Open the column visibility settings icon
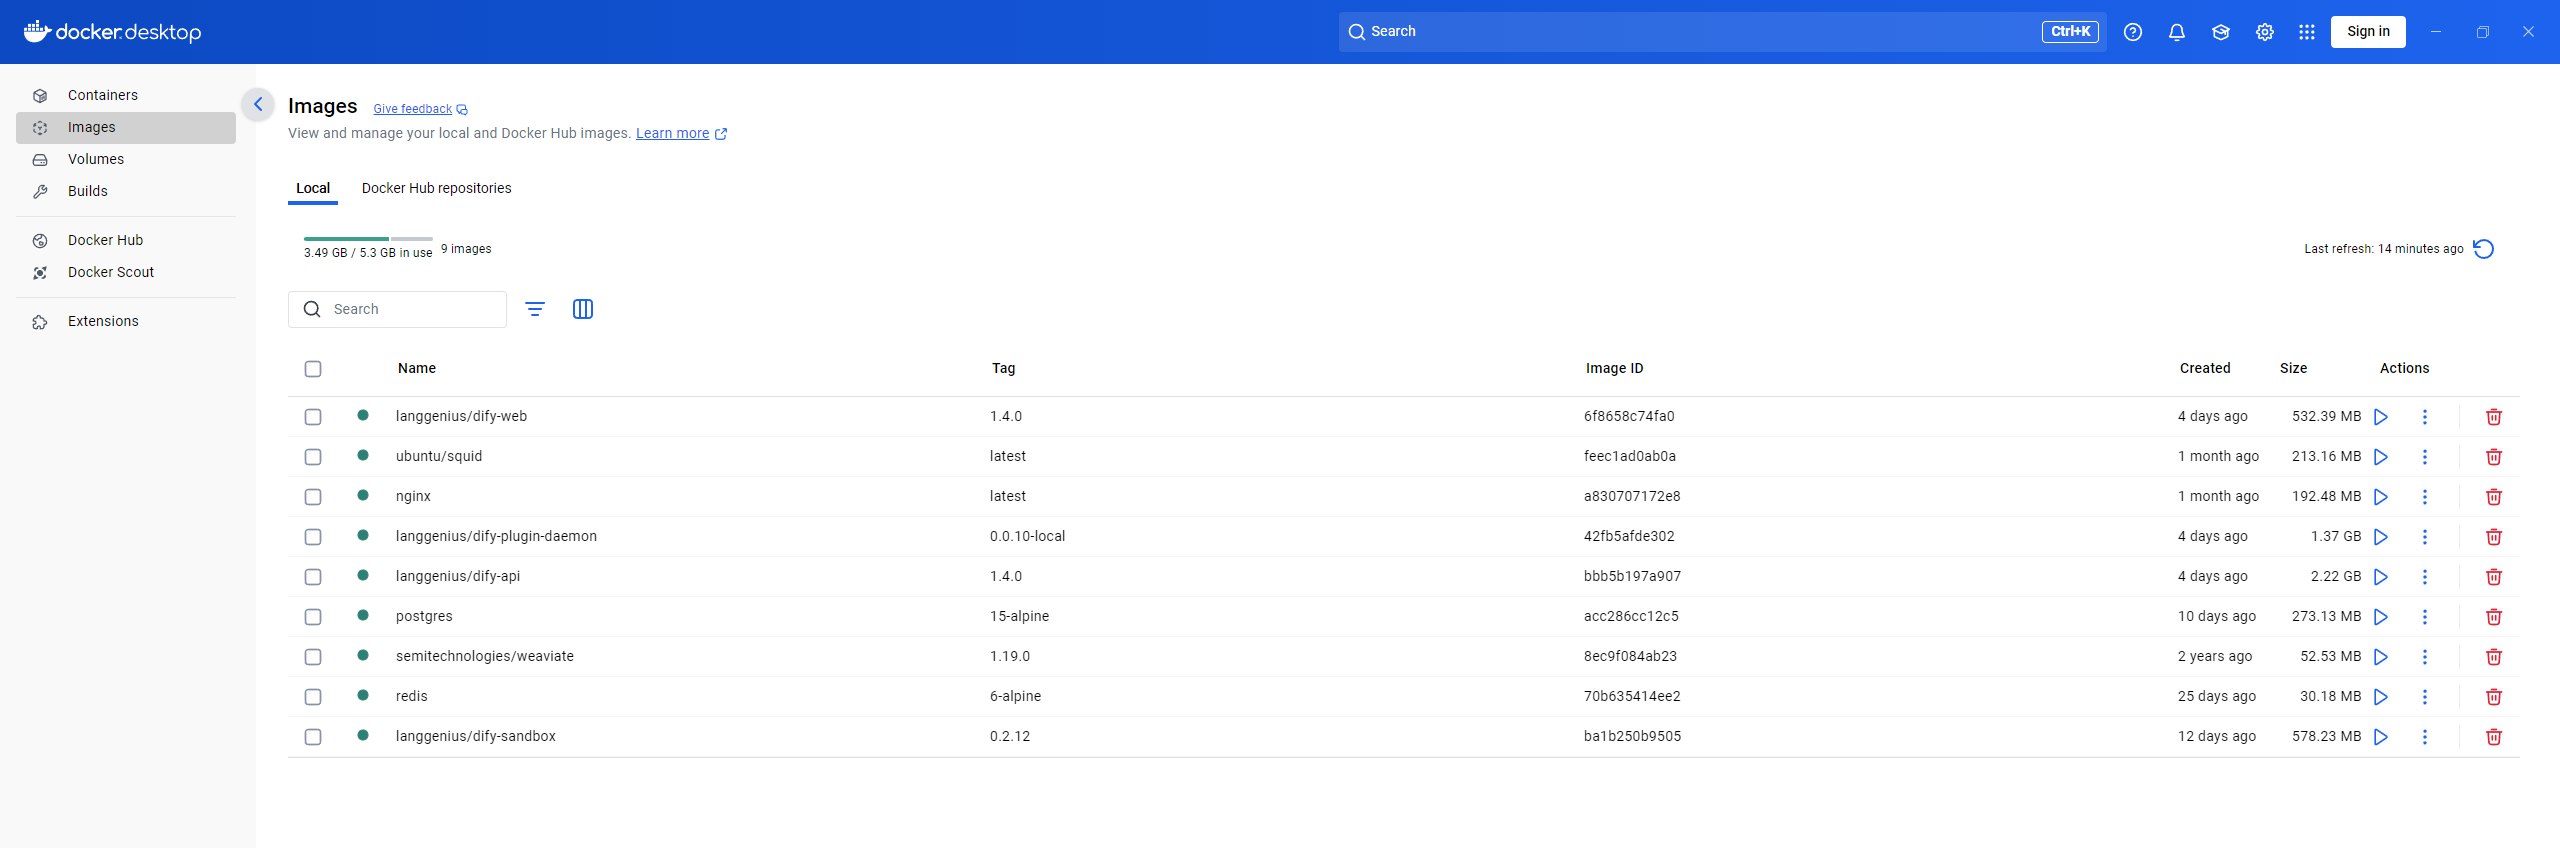Image resolution: width=2560 pixels, height=848 pixels. coord(583,309)
